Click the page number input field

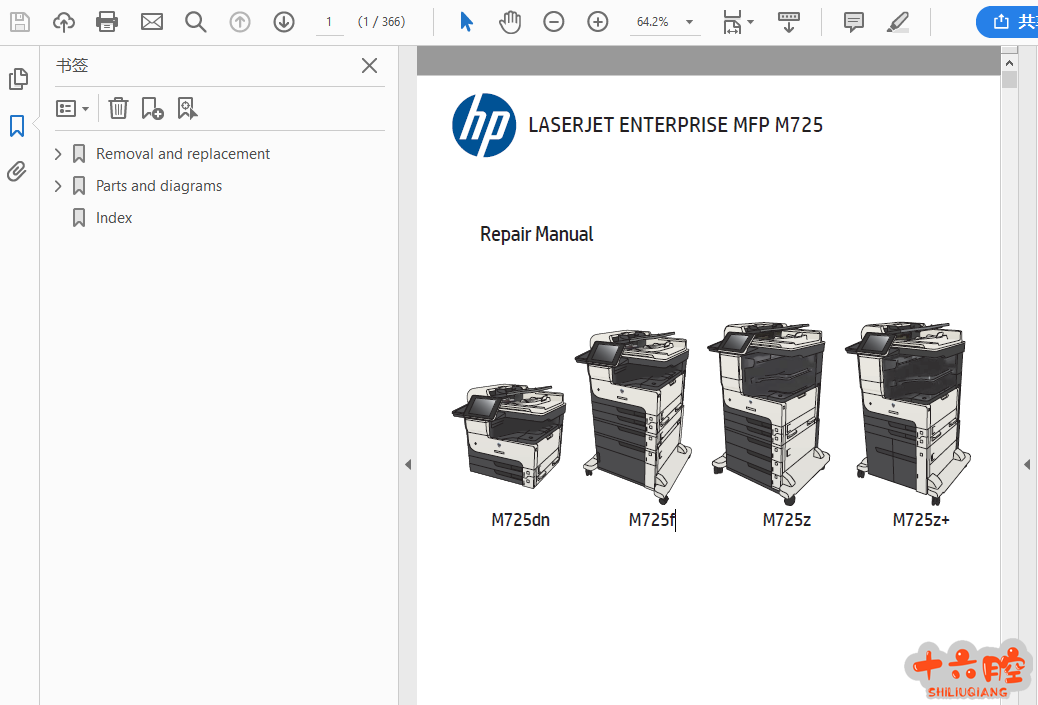tap(328, 21)
